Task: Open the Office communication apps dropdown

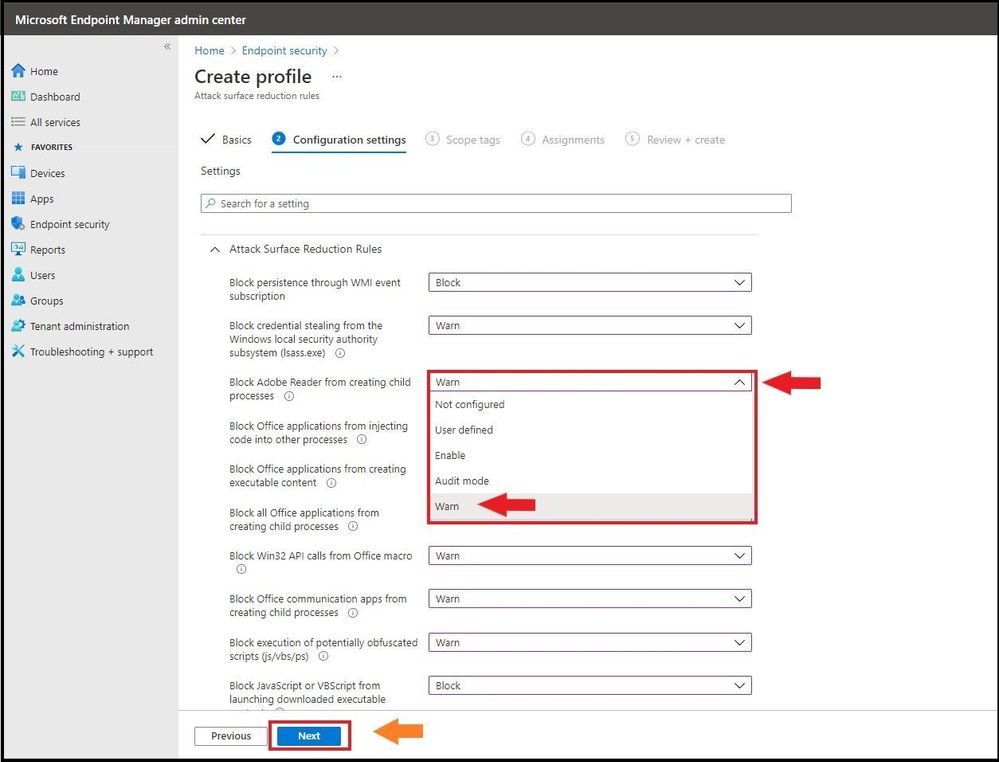Action: pyautogui.click(x=590, y=599)
